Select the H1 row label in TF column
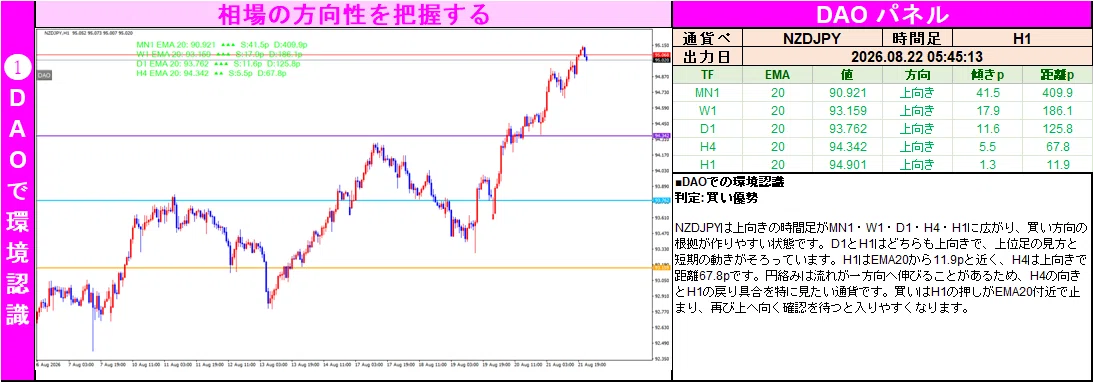The width and height of the screenshot is (1093, 382). pyautogui.click(x=708, y=165)
